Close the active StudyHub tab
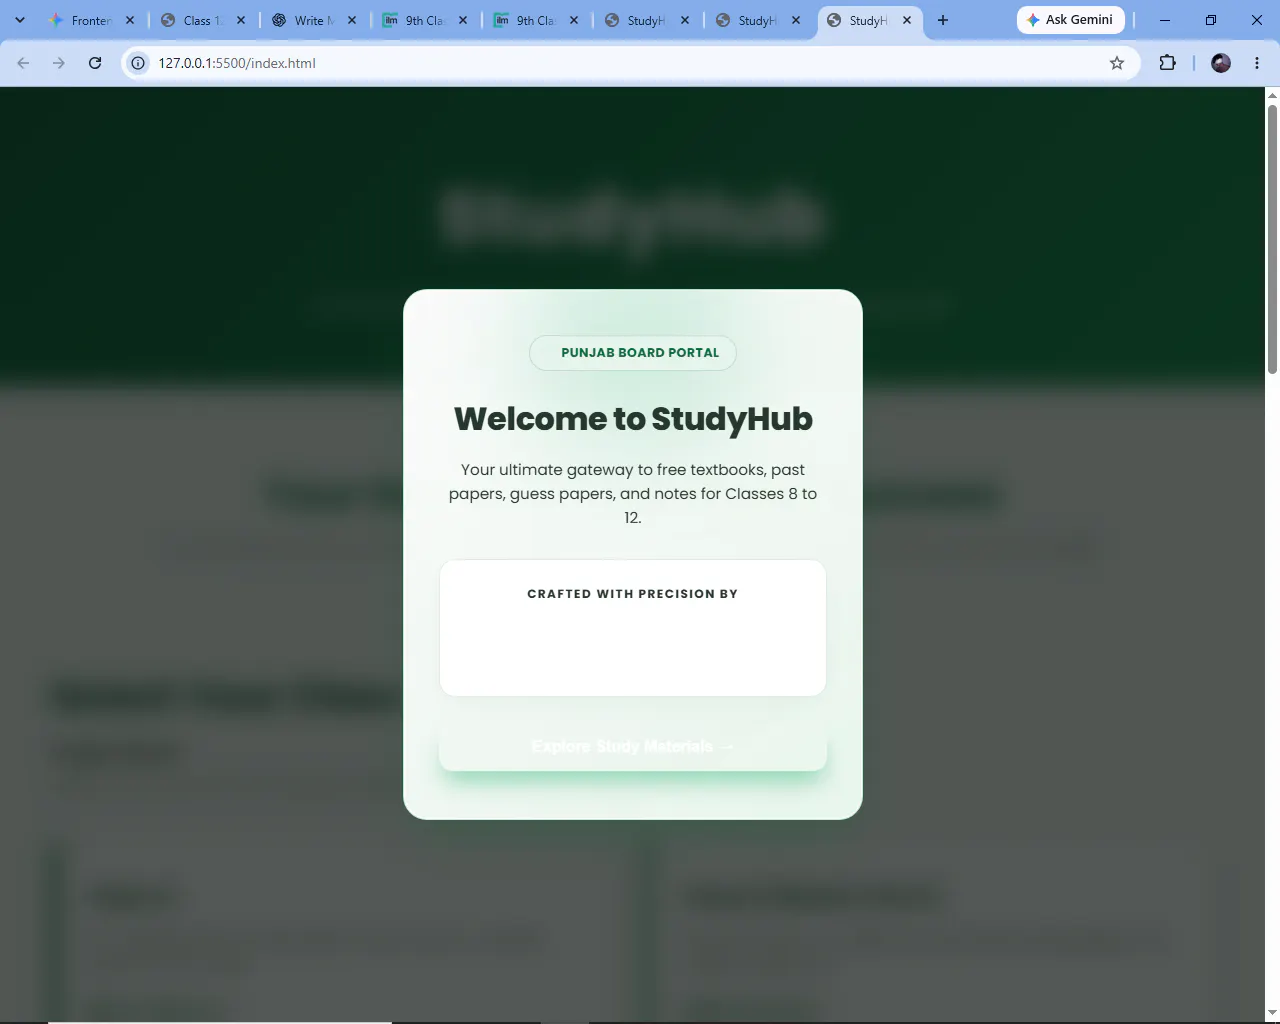1280x1024 pixels. (x=907, y=20)
